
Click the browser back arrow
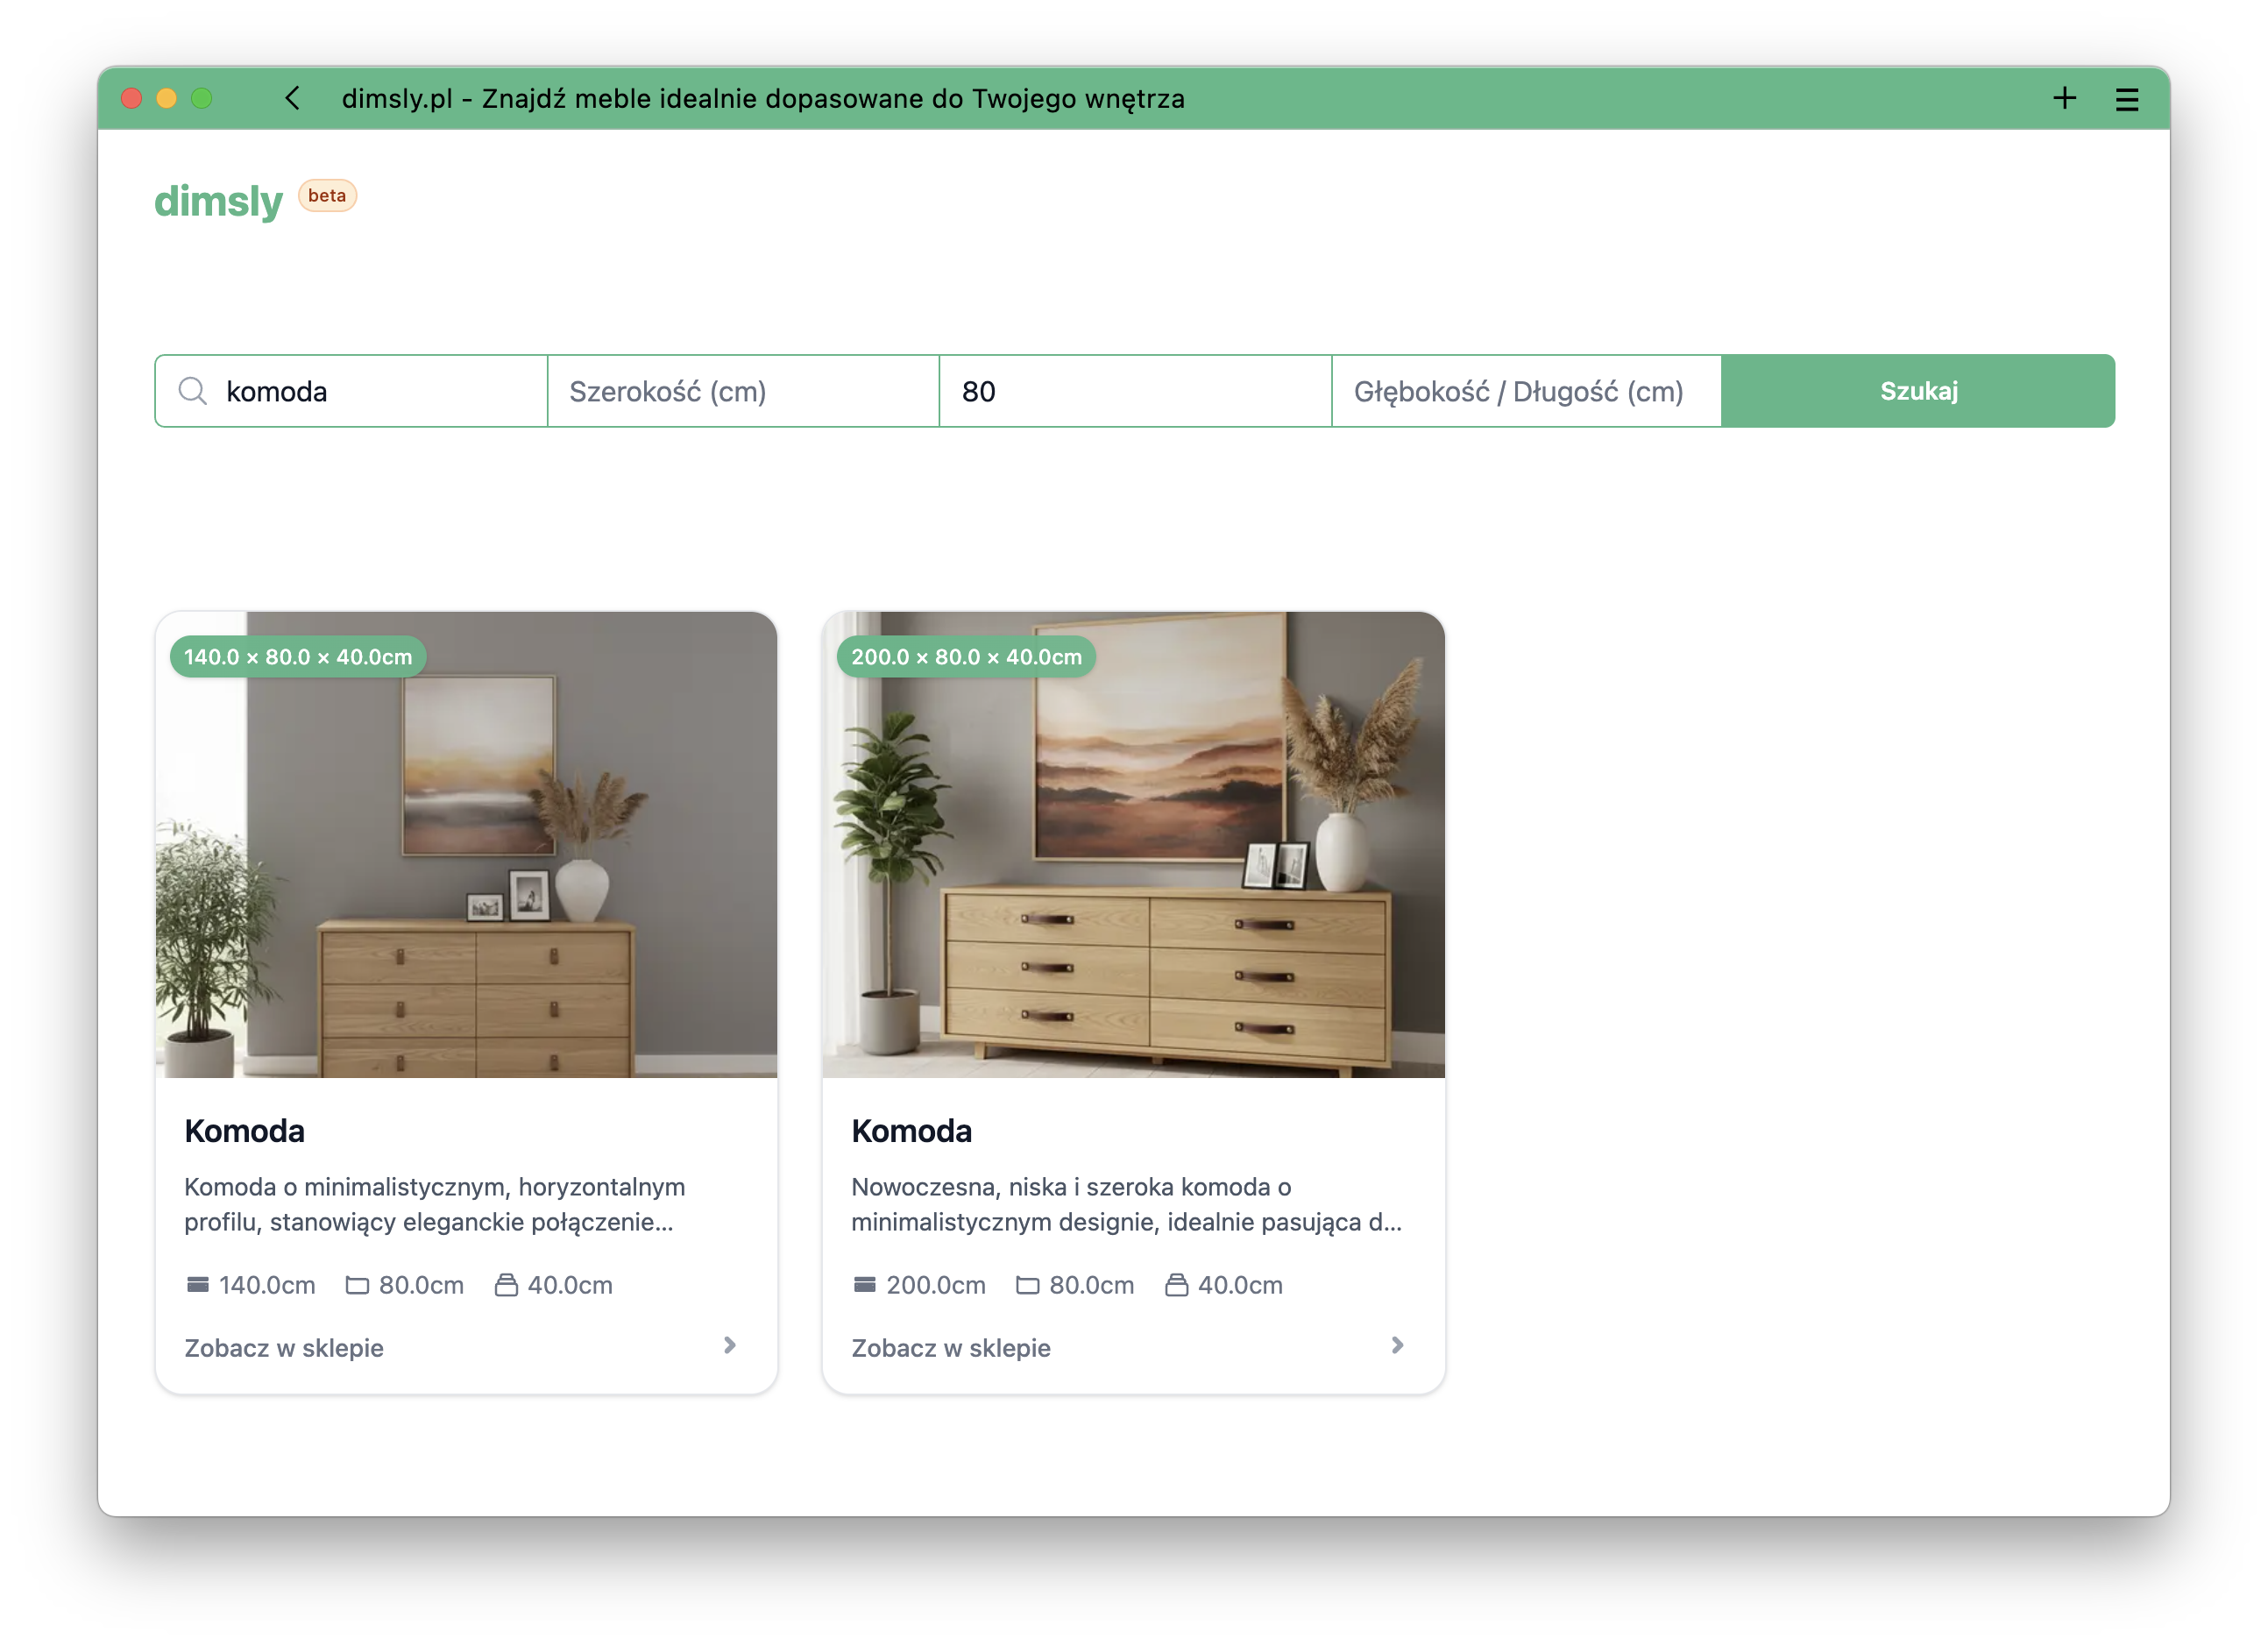[292, 98]
